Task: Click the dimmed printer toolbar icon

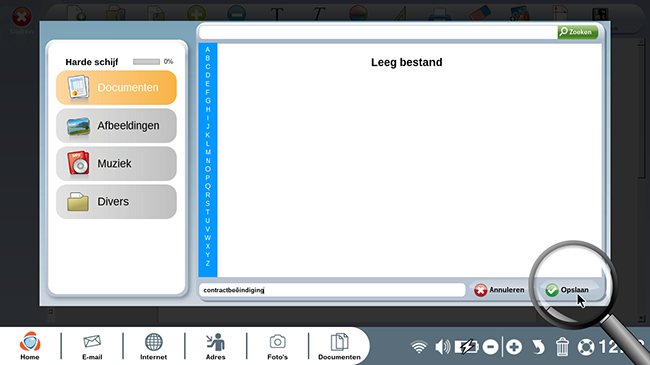Action: [x=439, y=14]
